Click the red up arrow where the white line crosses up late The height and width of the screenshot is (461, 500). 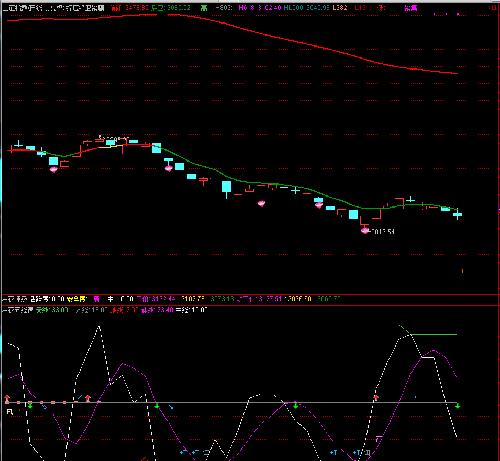tap(376, 398)
